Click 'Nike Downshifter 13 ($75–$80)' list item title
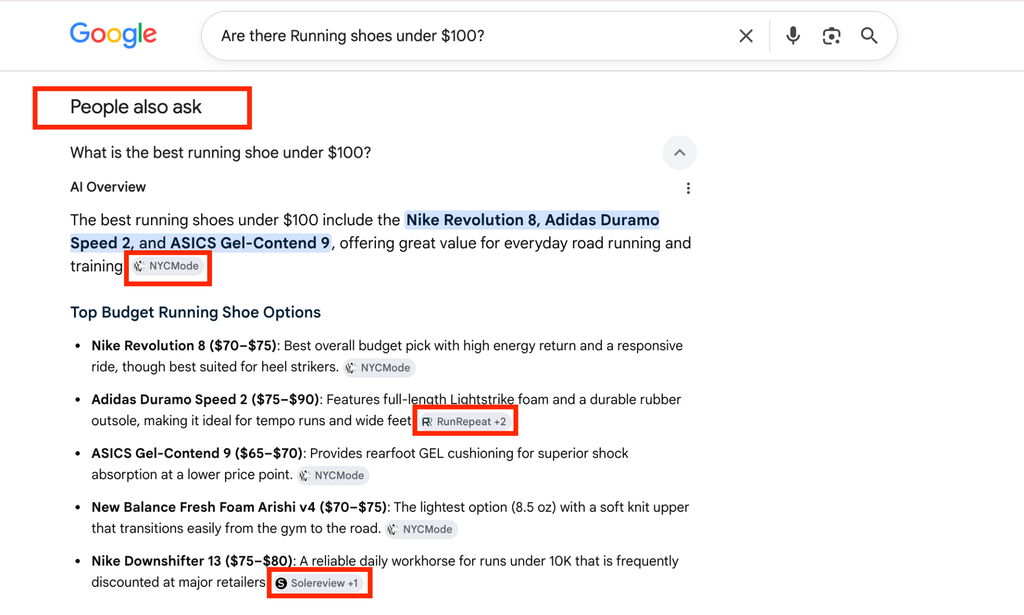Viewport: 1024px width, 615px height. [x=193, y=561]
